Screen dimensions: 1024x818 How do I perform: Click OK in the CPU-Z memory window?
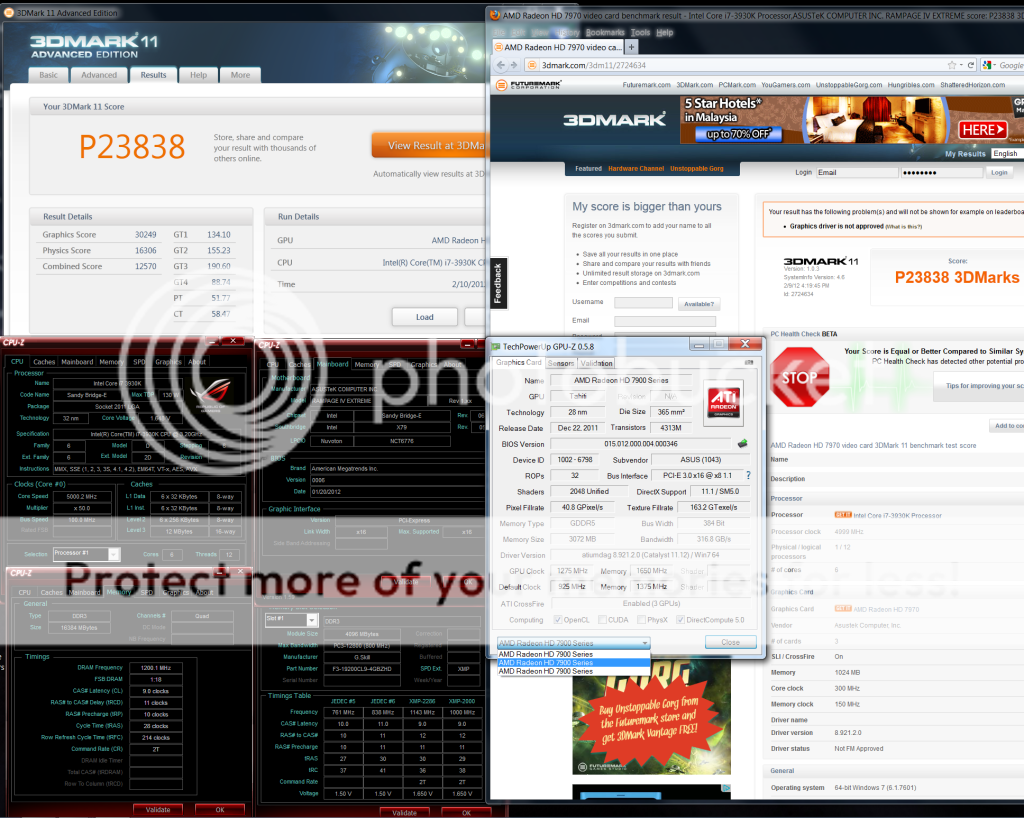click(220, 810)
